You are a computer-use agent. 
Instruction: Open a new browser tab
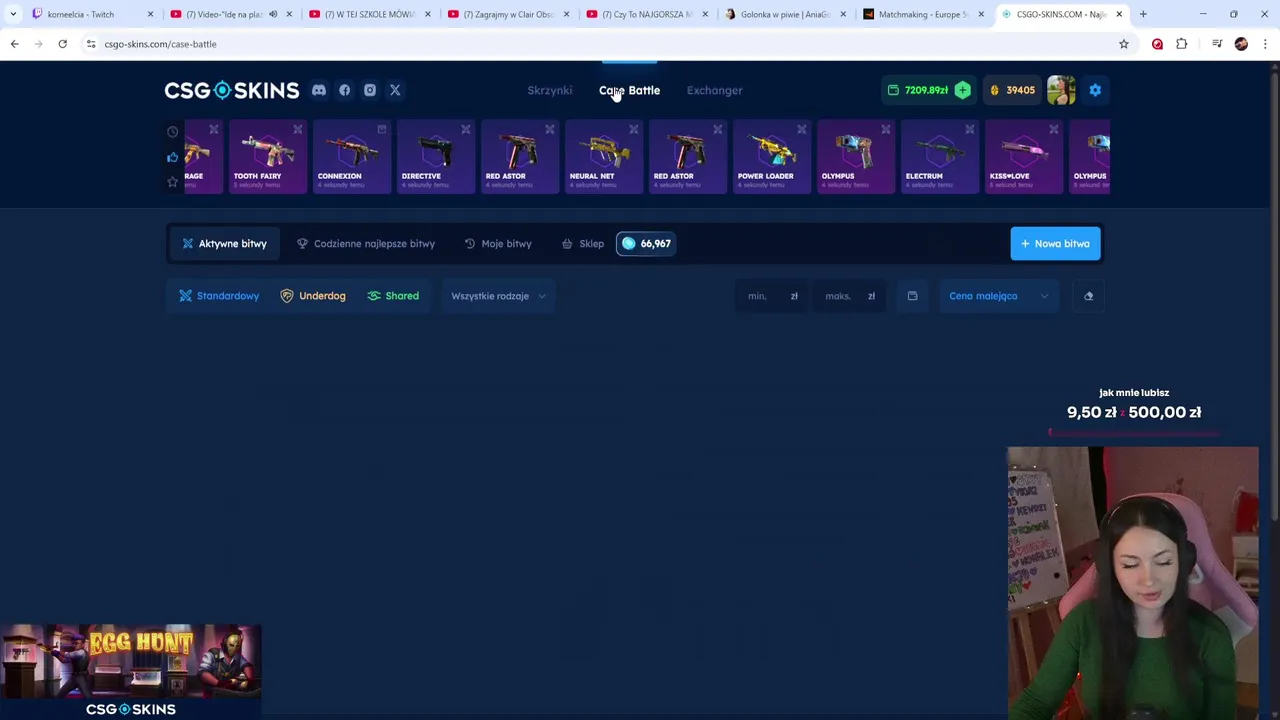(x=1143, y=14)
